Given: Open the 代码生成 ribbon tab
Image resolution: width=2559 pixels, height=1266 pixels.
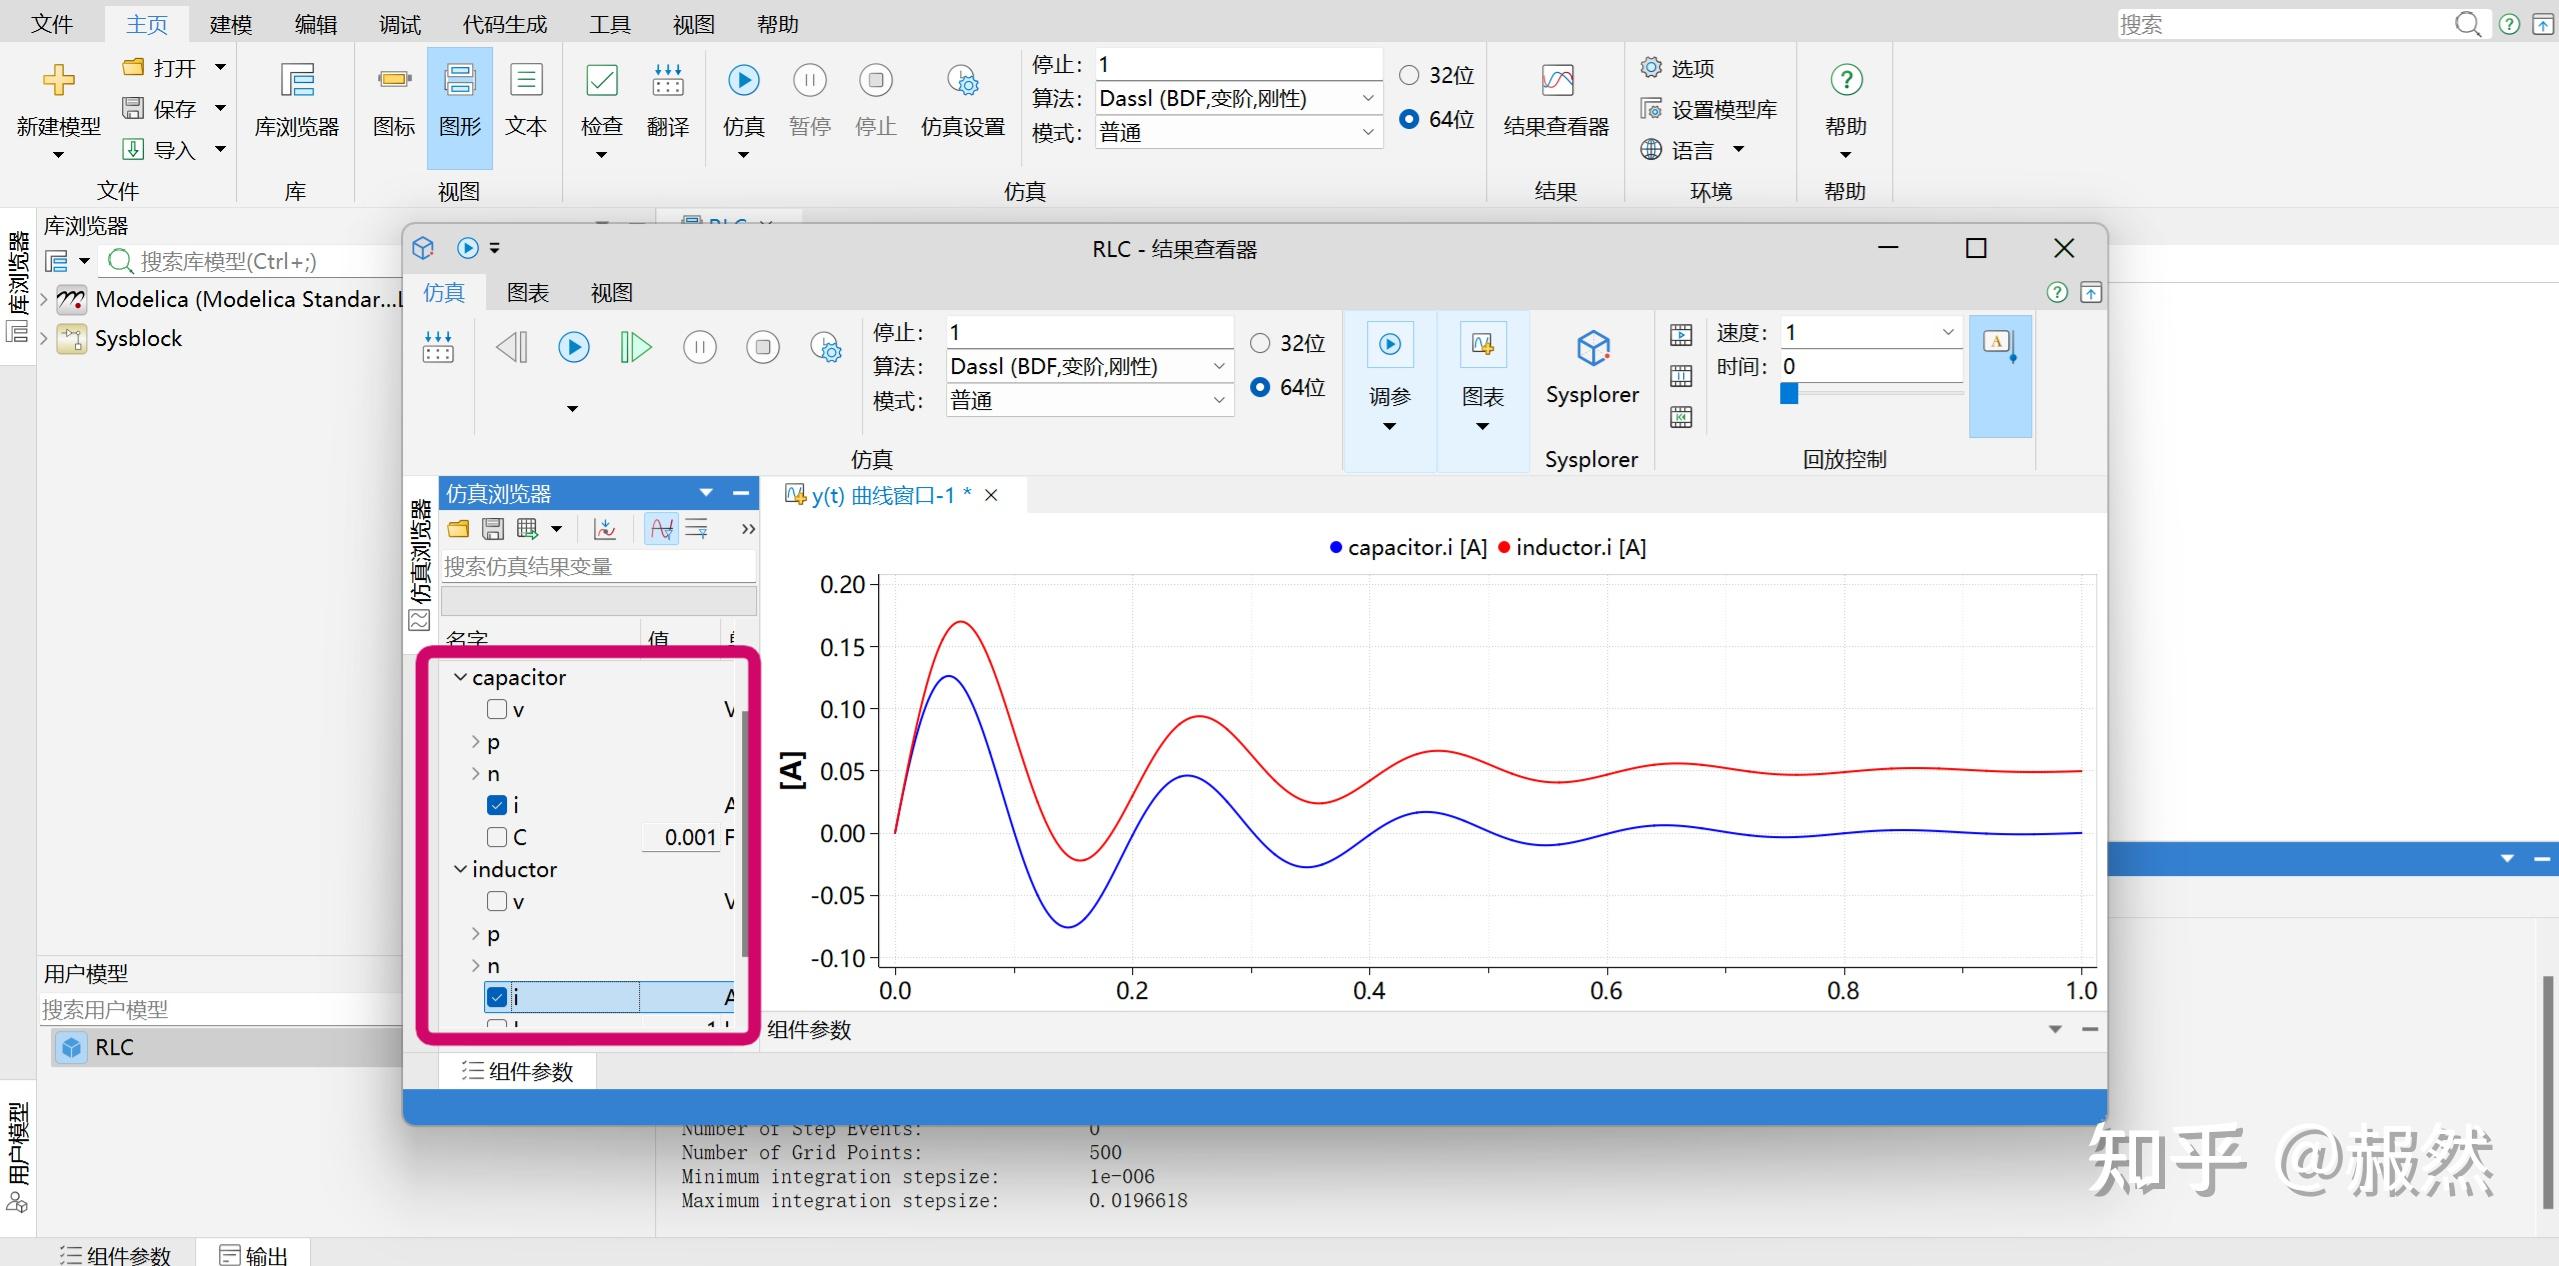Looking at the screenshot, I should coord(504,24).
